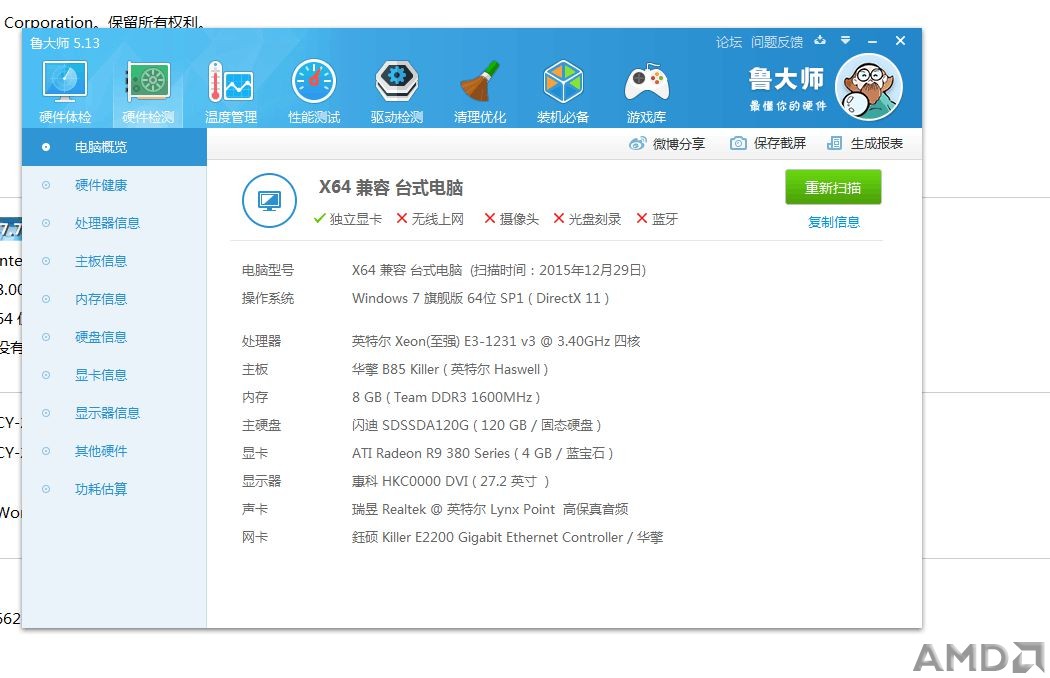Open the 论坛 forum link
The height and width of the screenshot is (678, 1050).
click(x=729, y=42)
